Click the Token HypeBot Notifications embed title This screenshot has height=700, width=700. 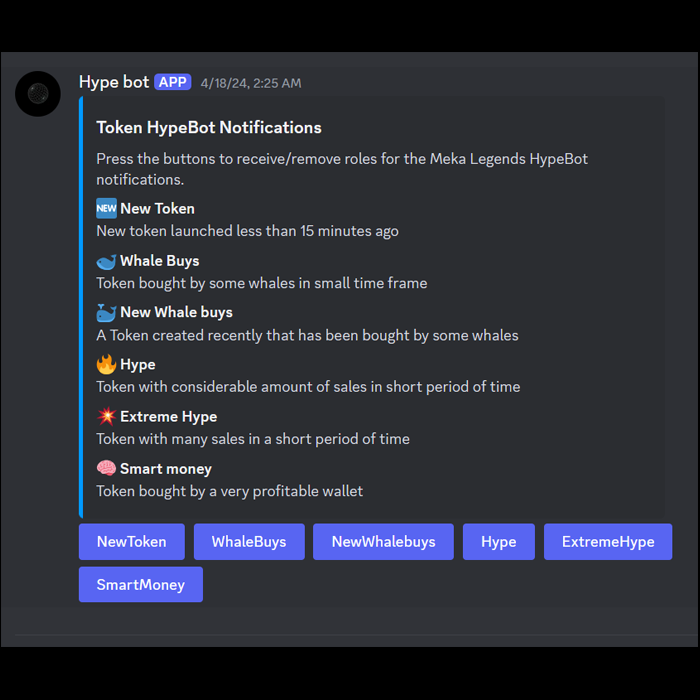click(x=209, y=128)
